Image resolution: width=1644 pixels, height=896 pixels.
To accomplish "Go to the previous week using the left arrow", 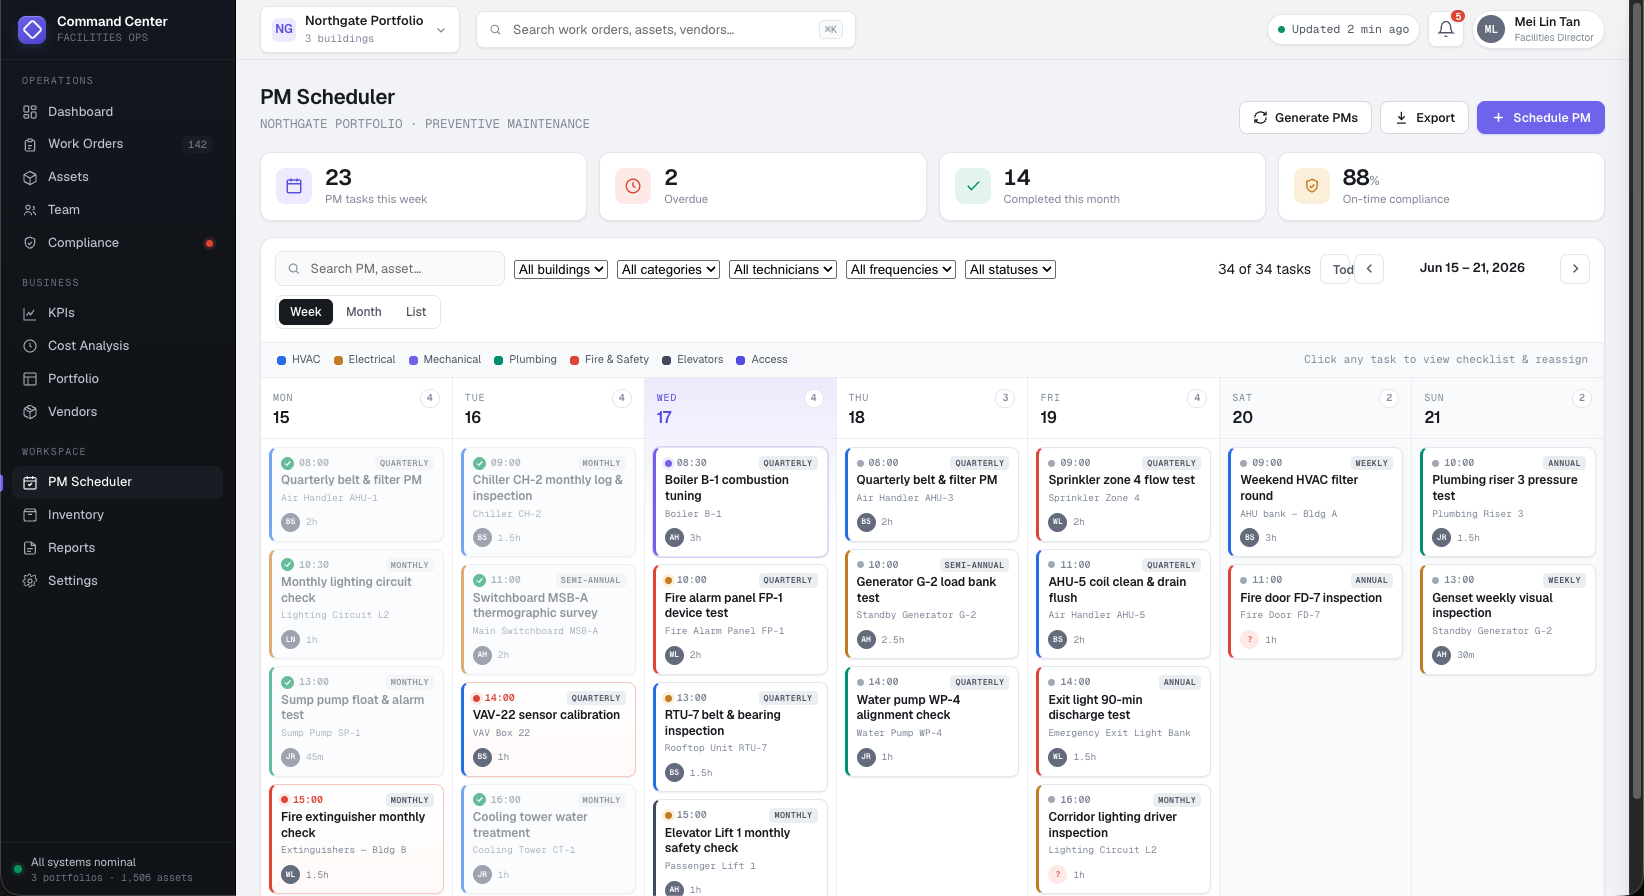I will (x=1369, y=268).
